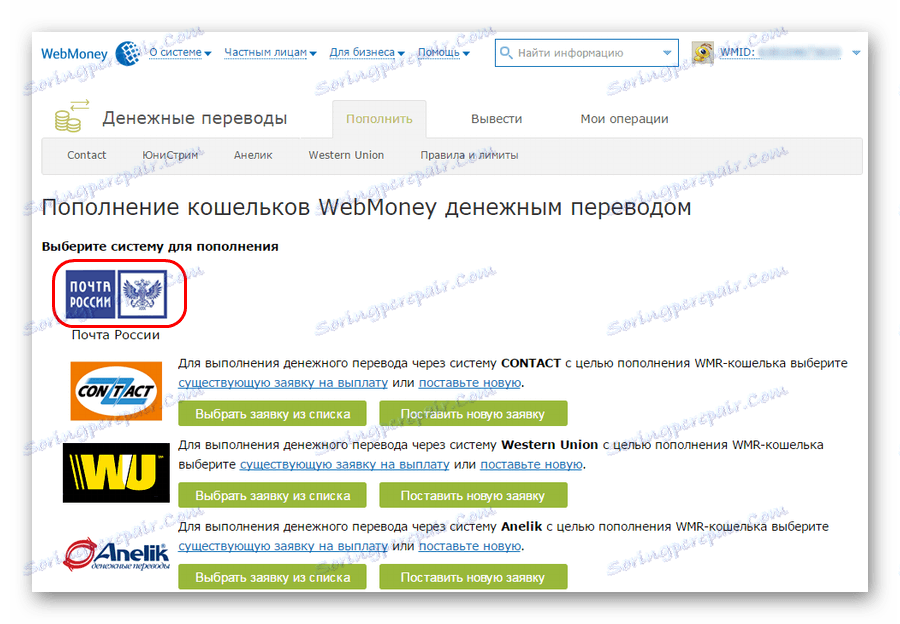Viewport: 900px width, 624px height.
Task: Select the Анелик submenu item
Action: click(x=253, y=155)
